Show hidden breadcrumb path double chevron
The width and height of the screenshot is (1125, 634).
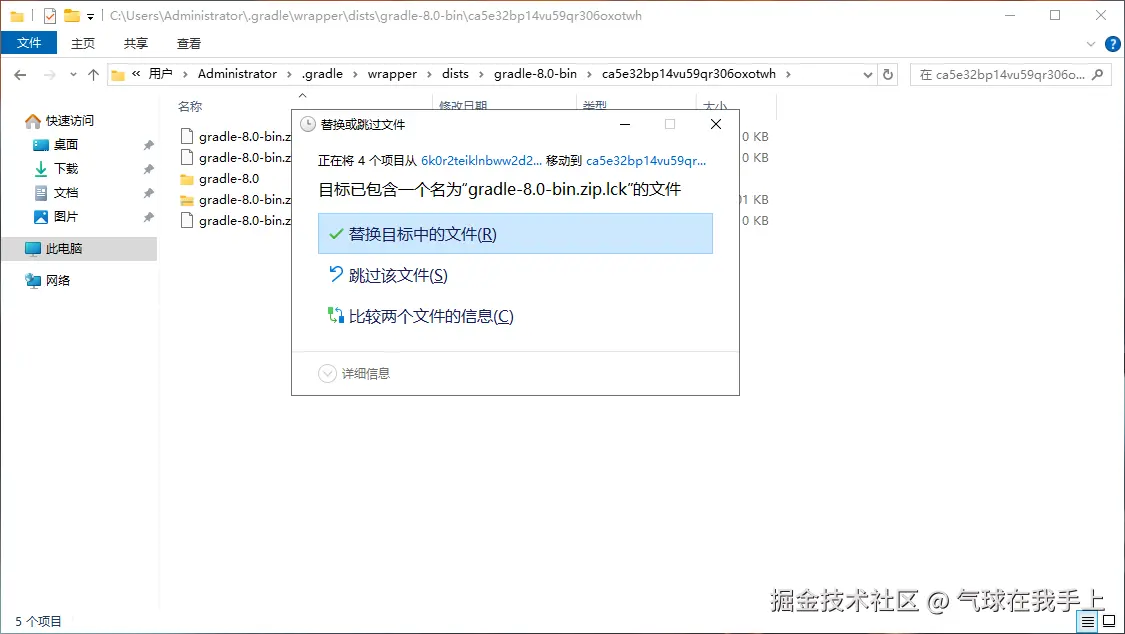click(136, 74)
